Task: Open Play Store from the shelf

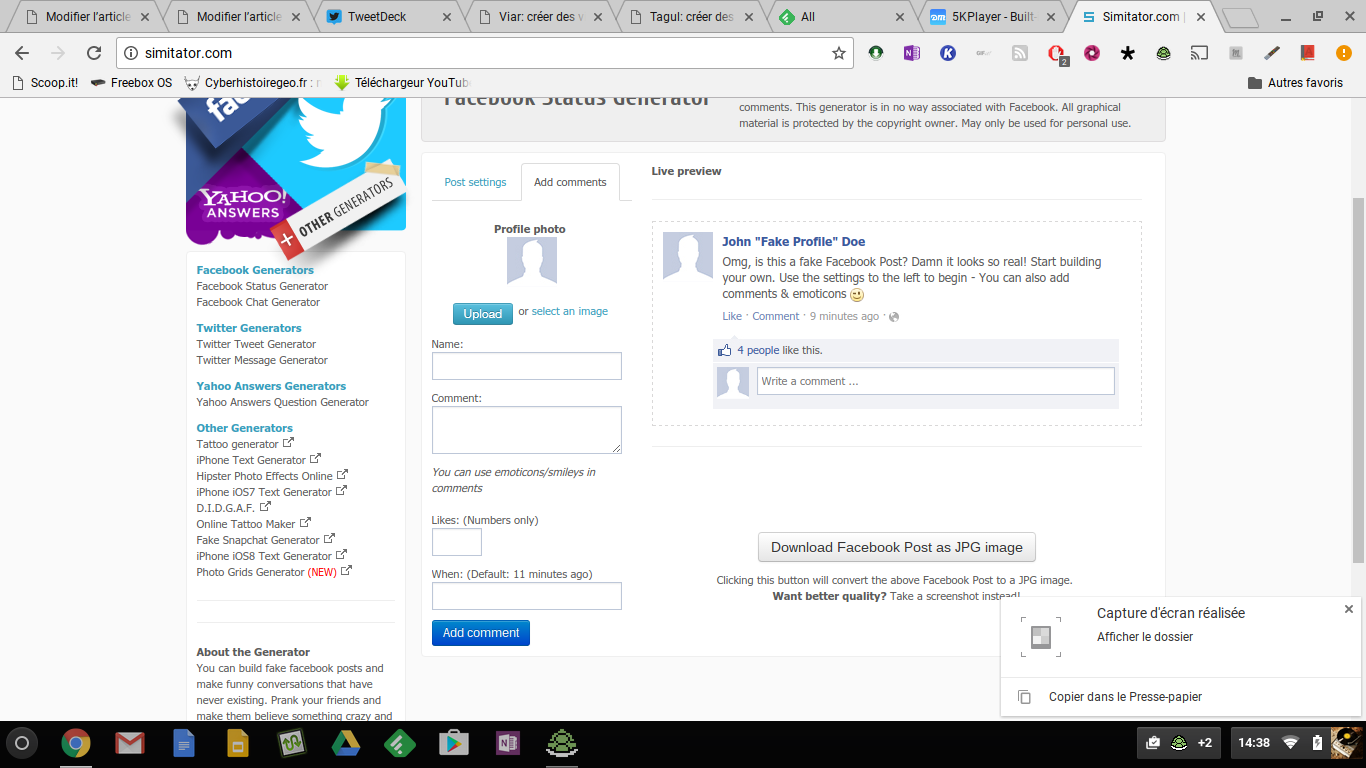Action: (453, 743)
